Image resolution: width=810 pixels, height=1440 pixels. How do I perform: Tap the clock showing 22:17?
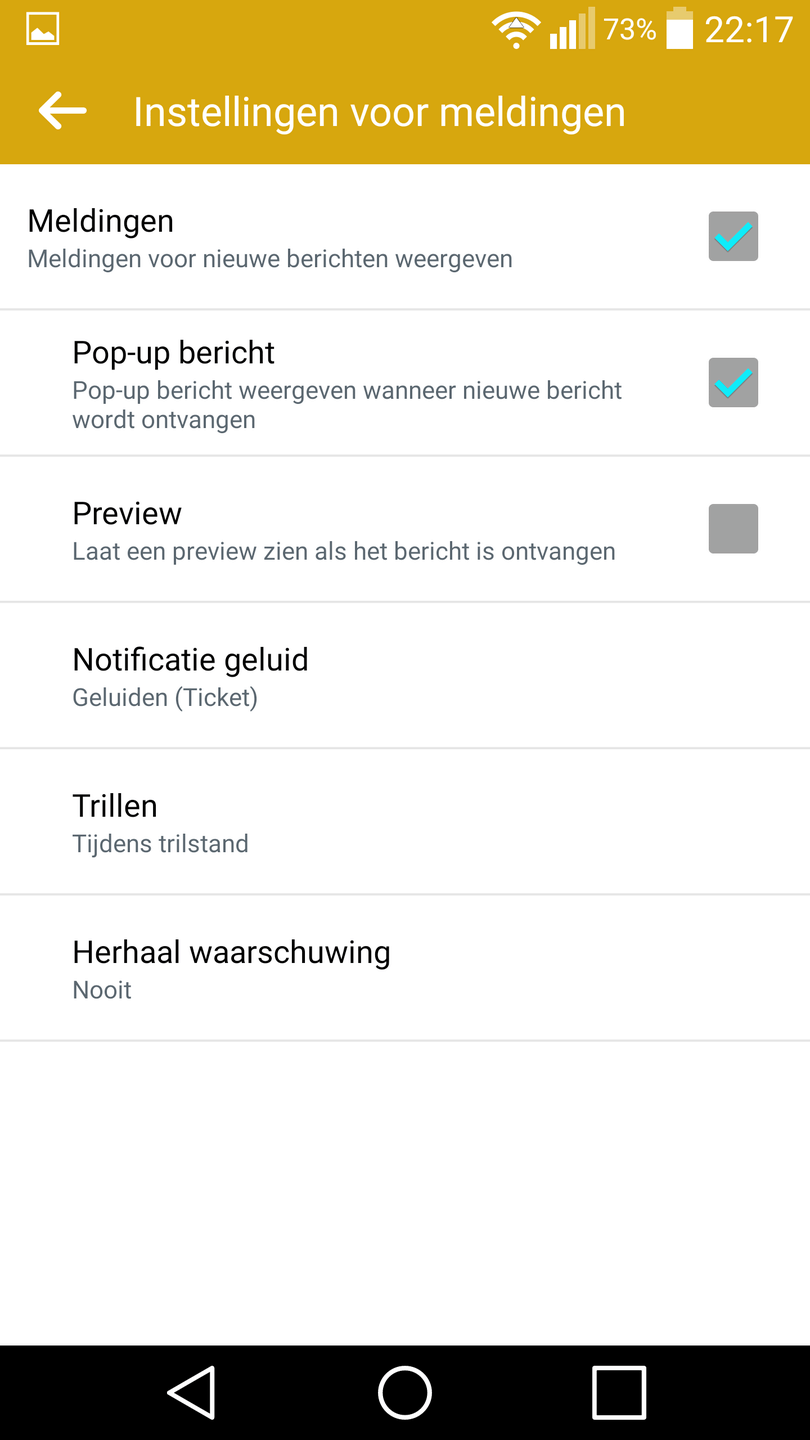pos(748,30)
